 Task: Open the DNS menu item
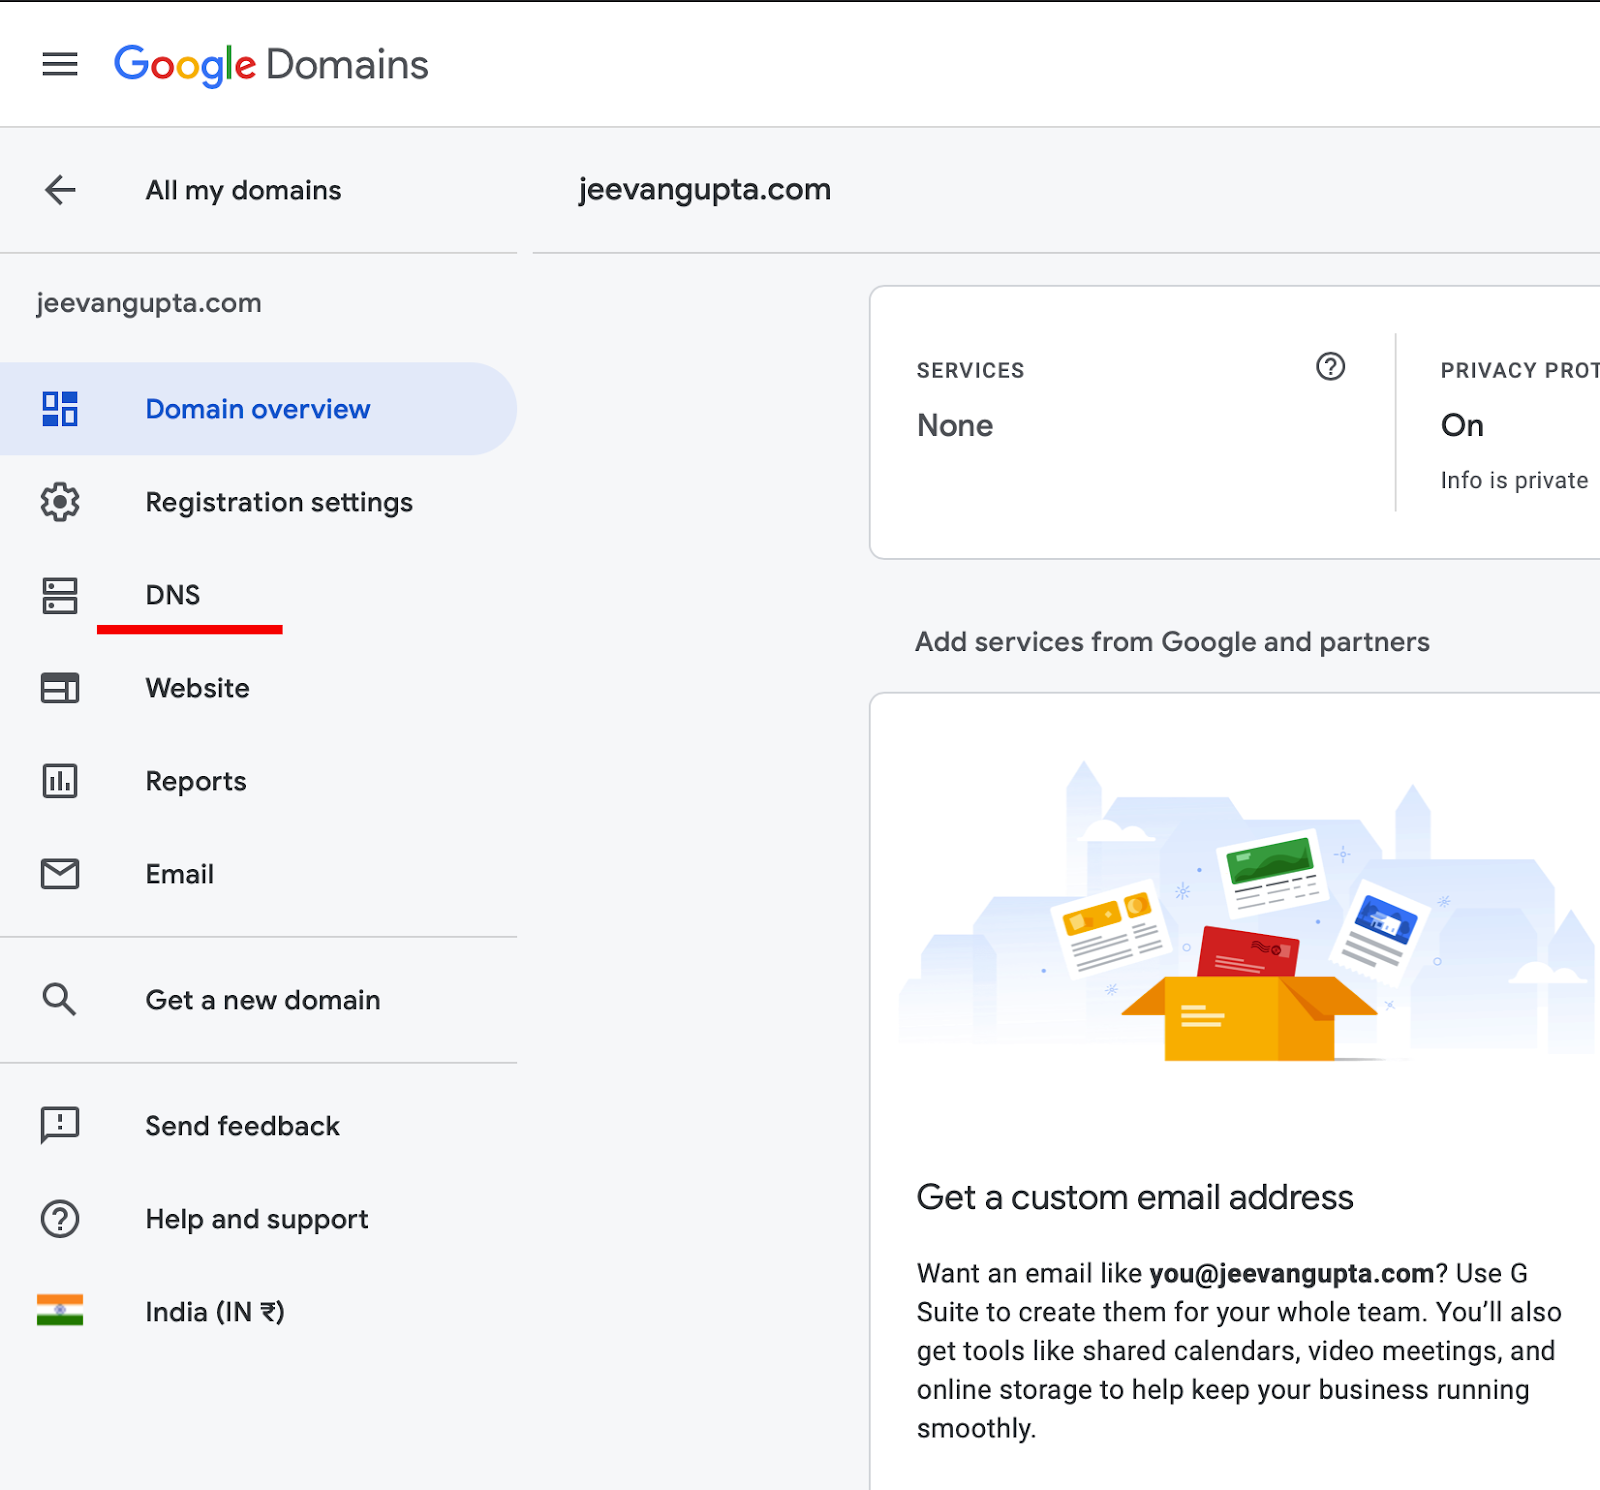[173, 595]
